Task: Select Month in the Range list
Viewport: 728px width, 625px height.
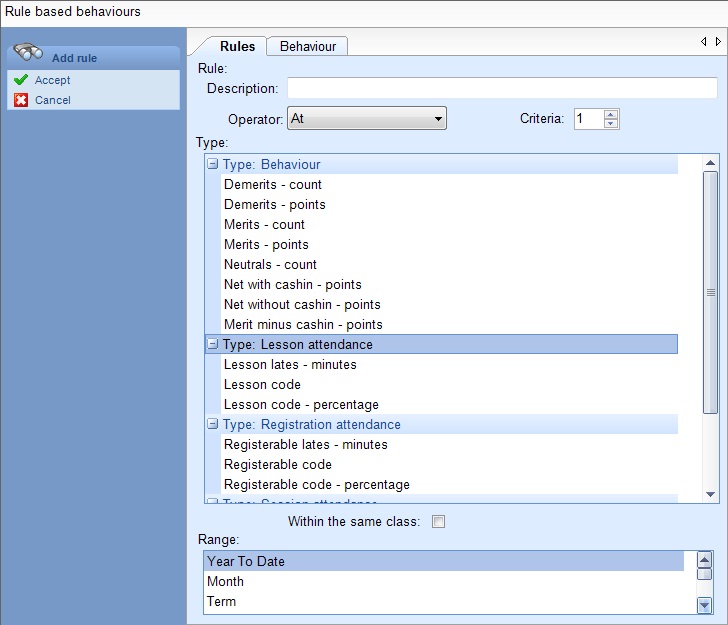Action: [225, 581]
